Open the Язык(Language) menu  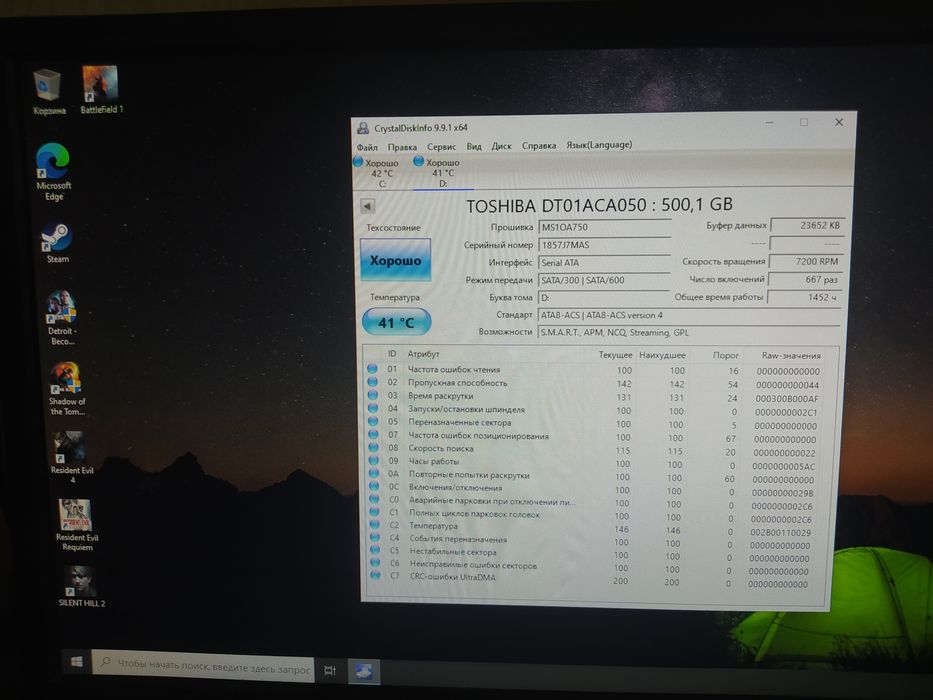pos(599,145)
